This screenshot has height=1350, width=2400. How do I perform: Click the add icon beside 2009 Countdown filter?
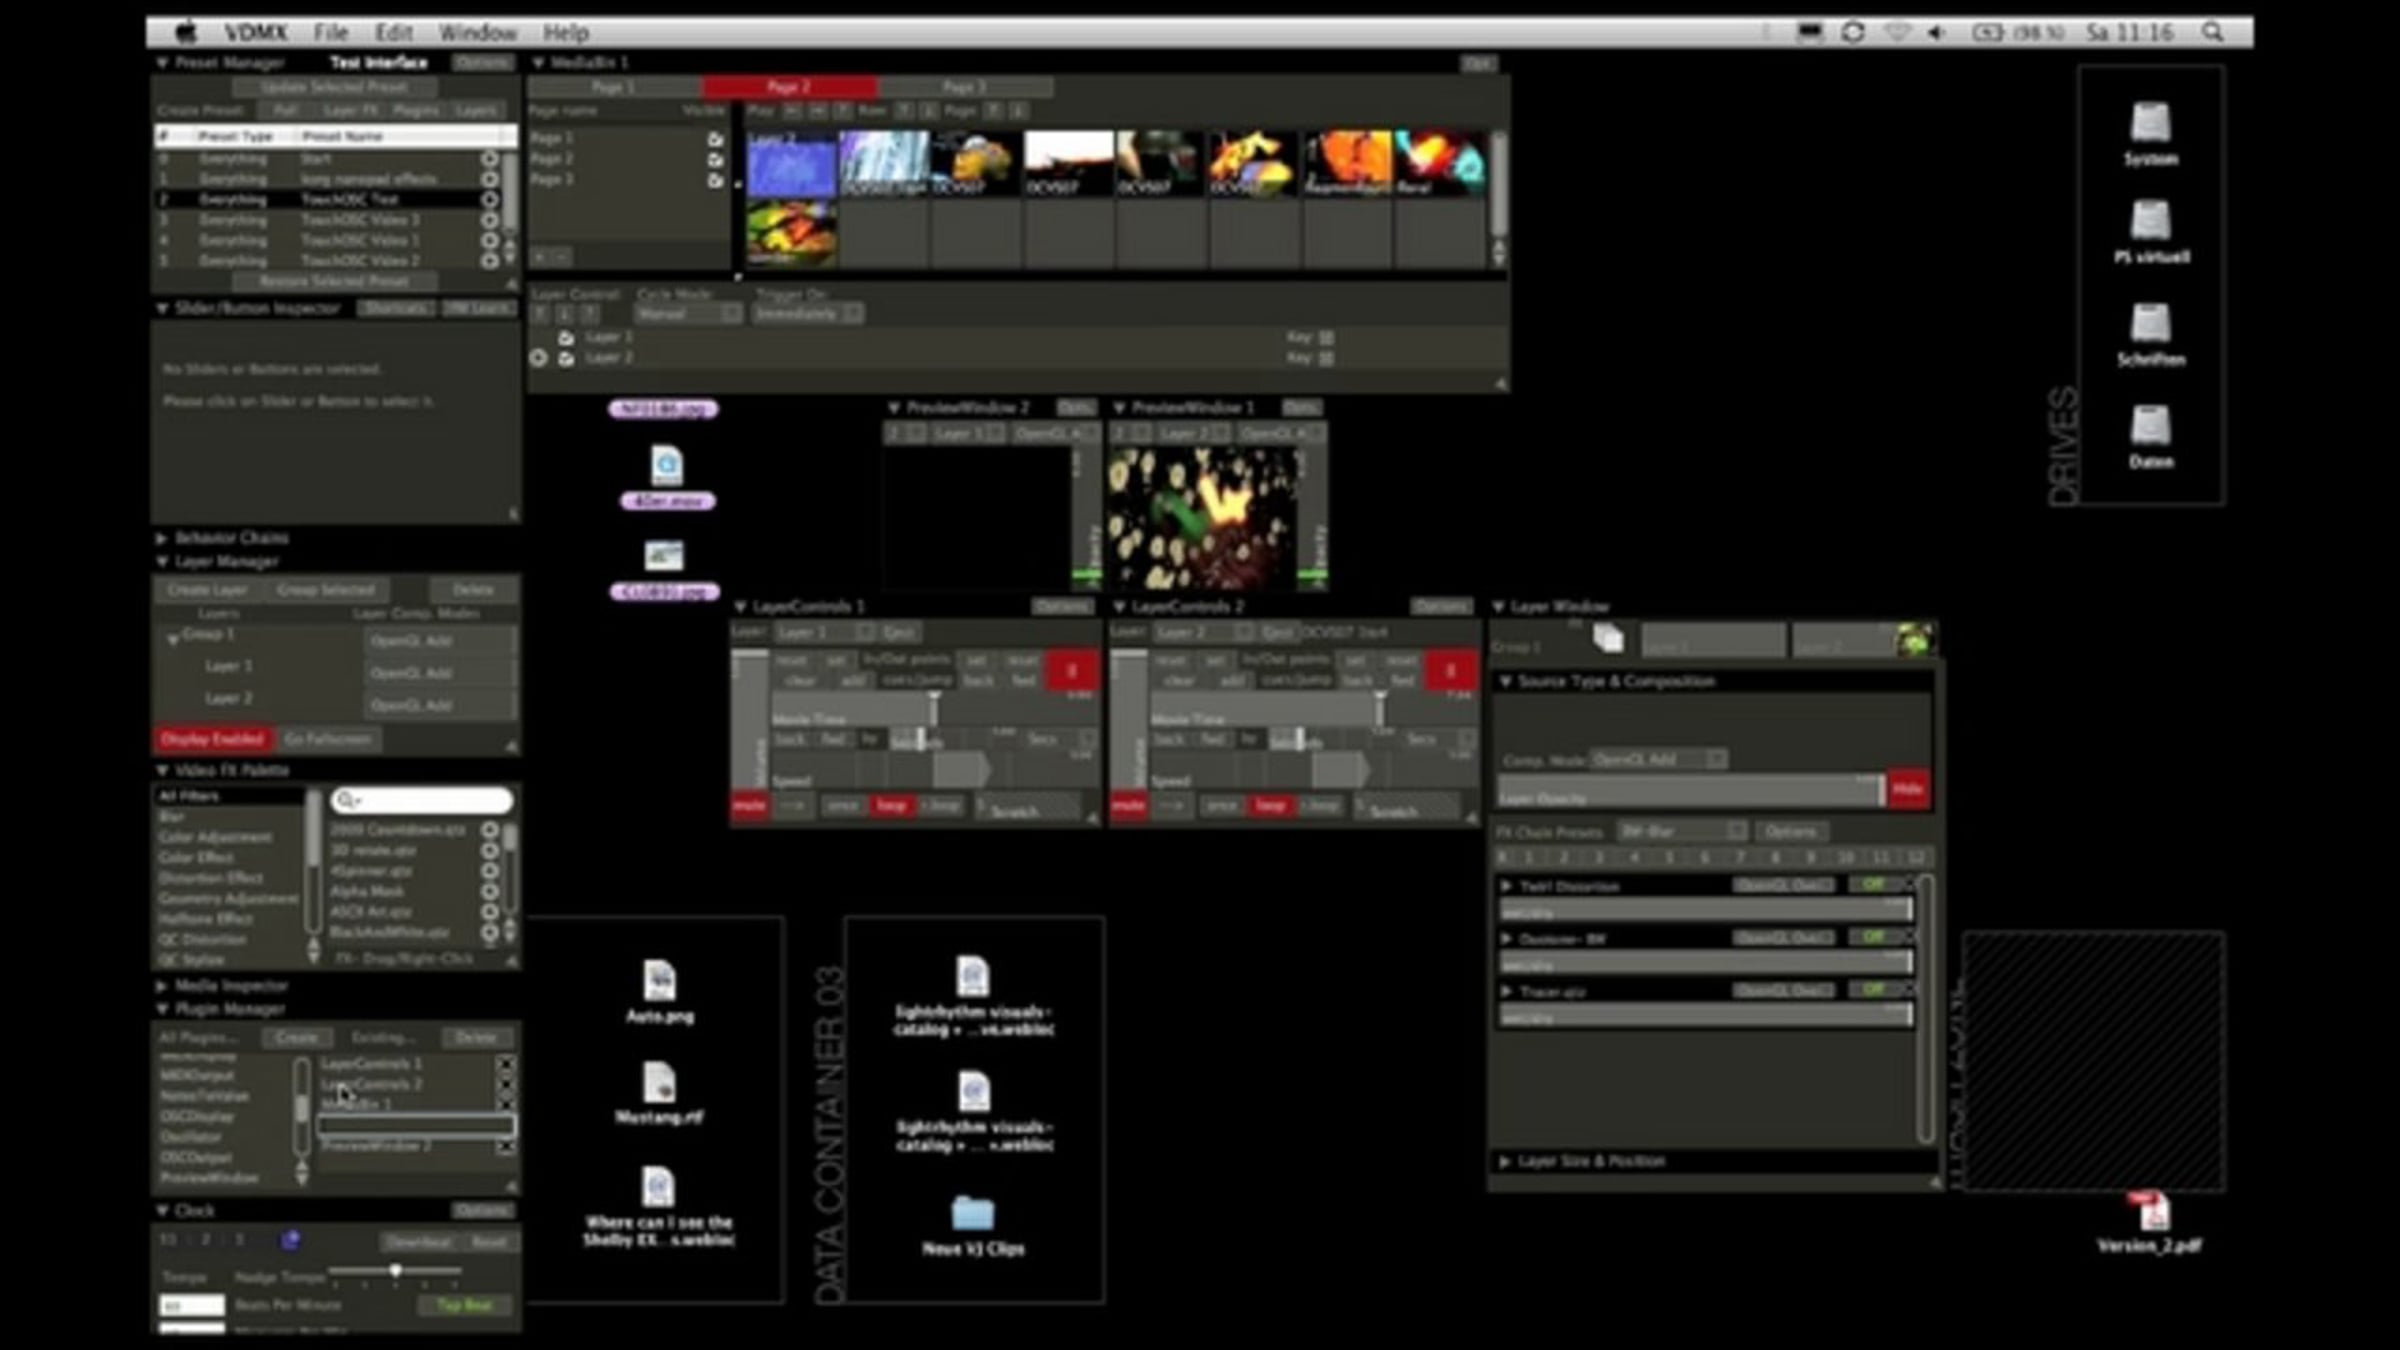click(489, 830)
